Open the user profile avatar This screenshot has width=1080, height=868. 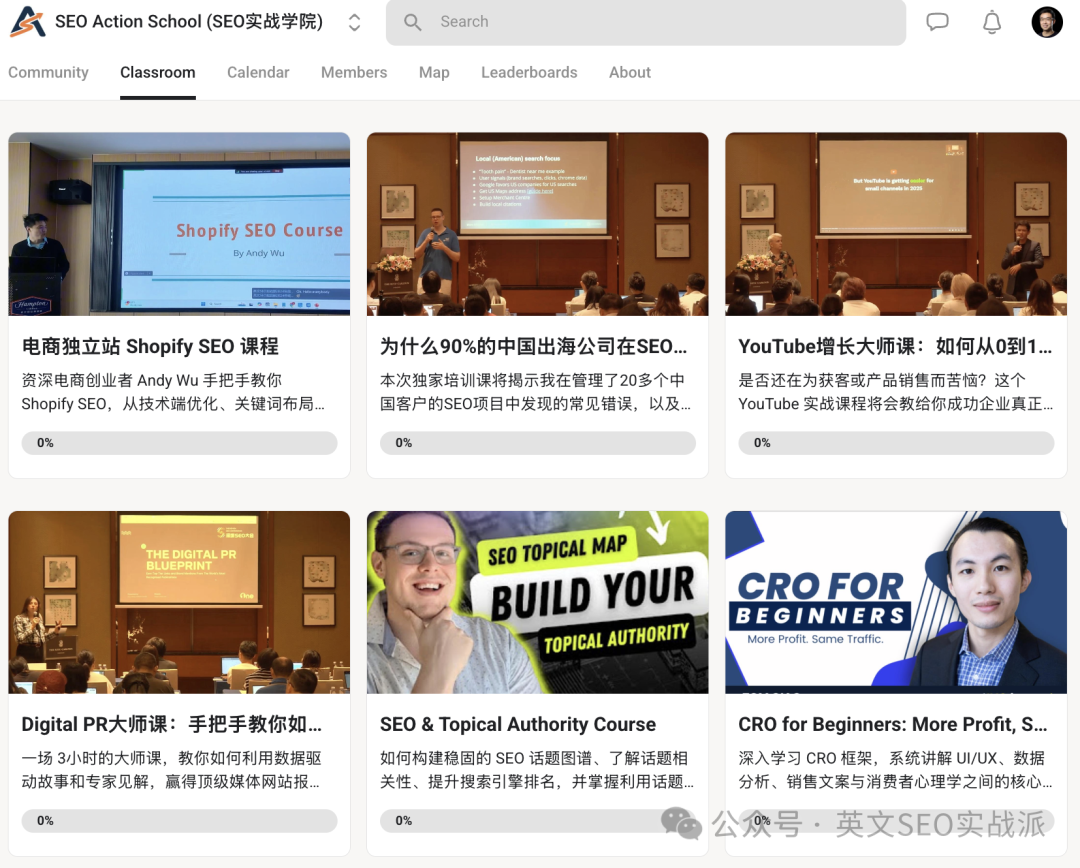point(1046,22)
